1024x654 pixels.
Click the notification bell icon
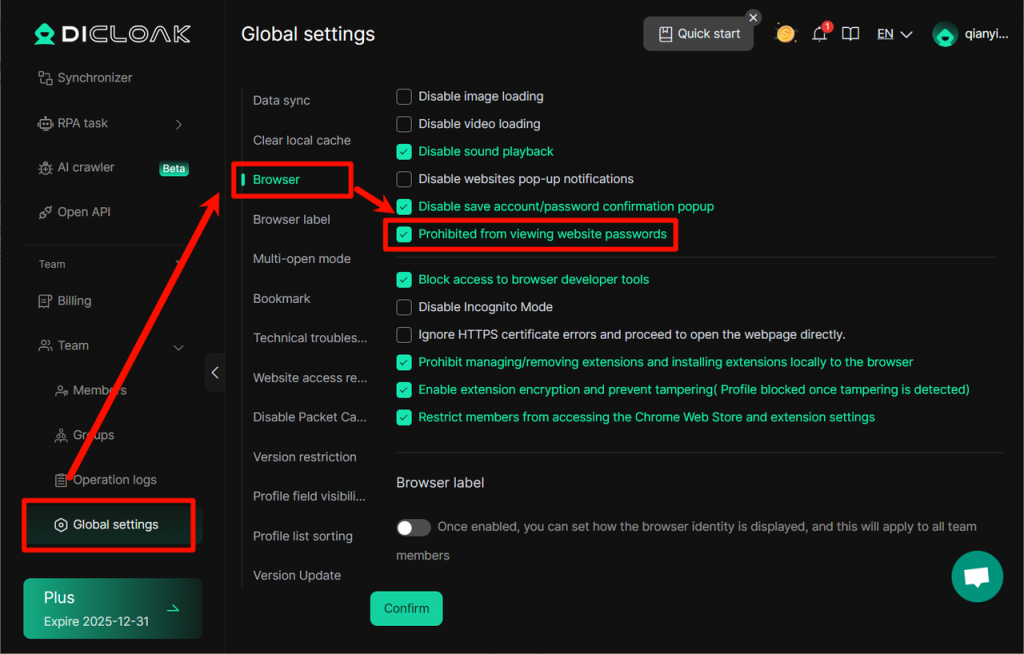[x=819, y=34]
